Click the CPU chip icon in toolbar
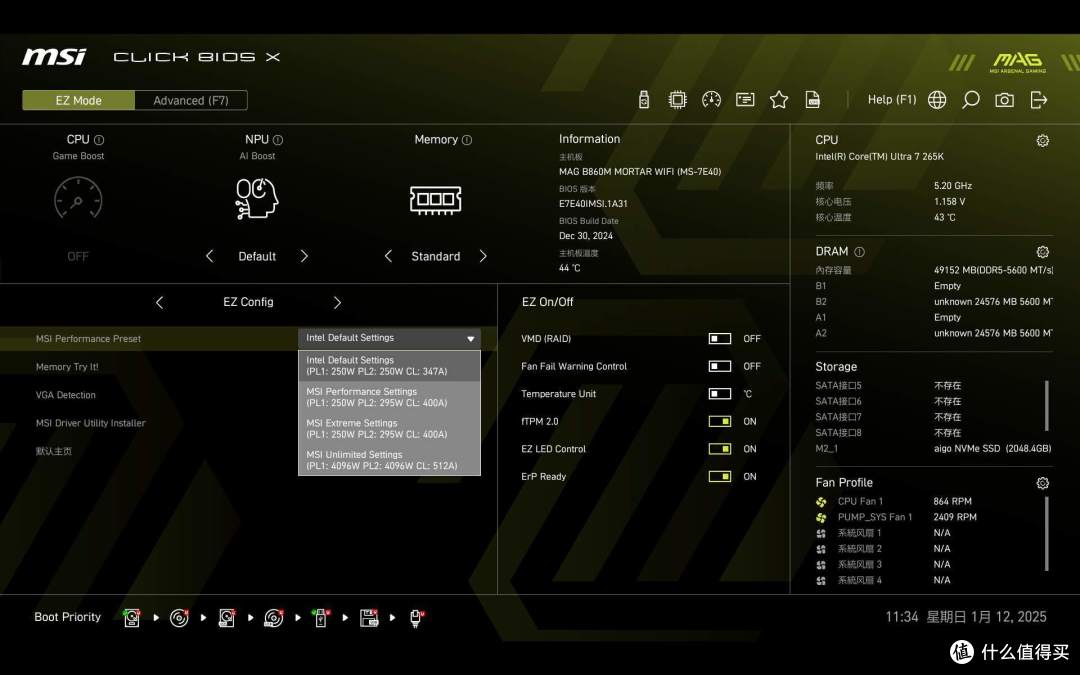Viewport: 1080px width, 675px height. coord(678,100)
